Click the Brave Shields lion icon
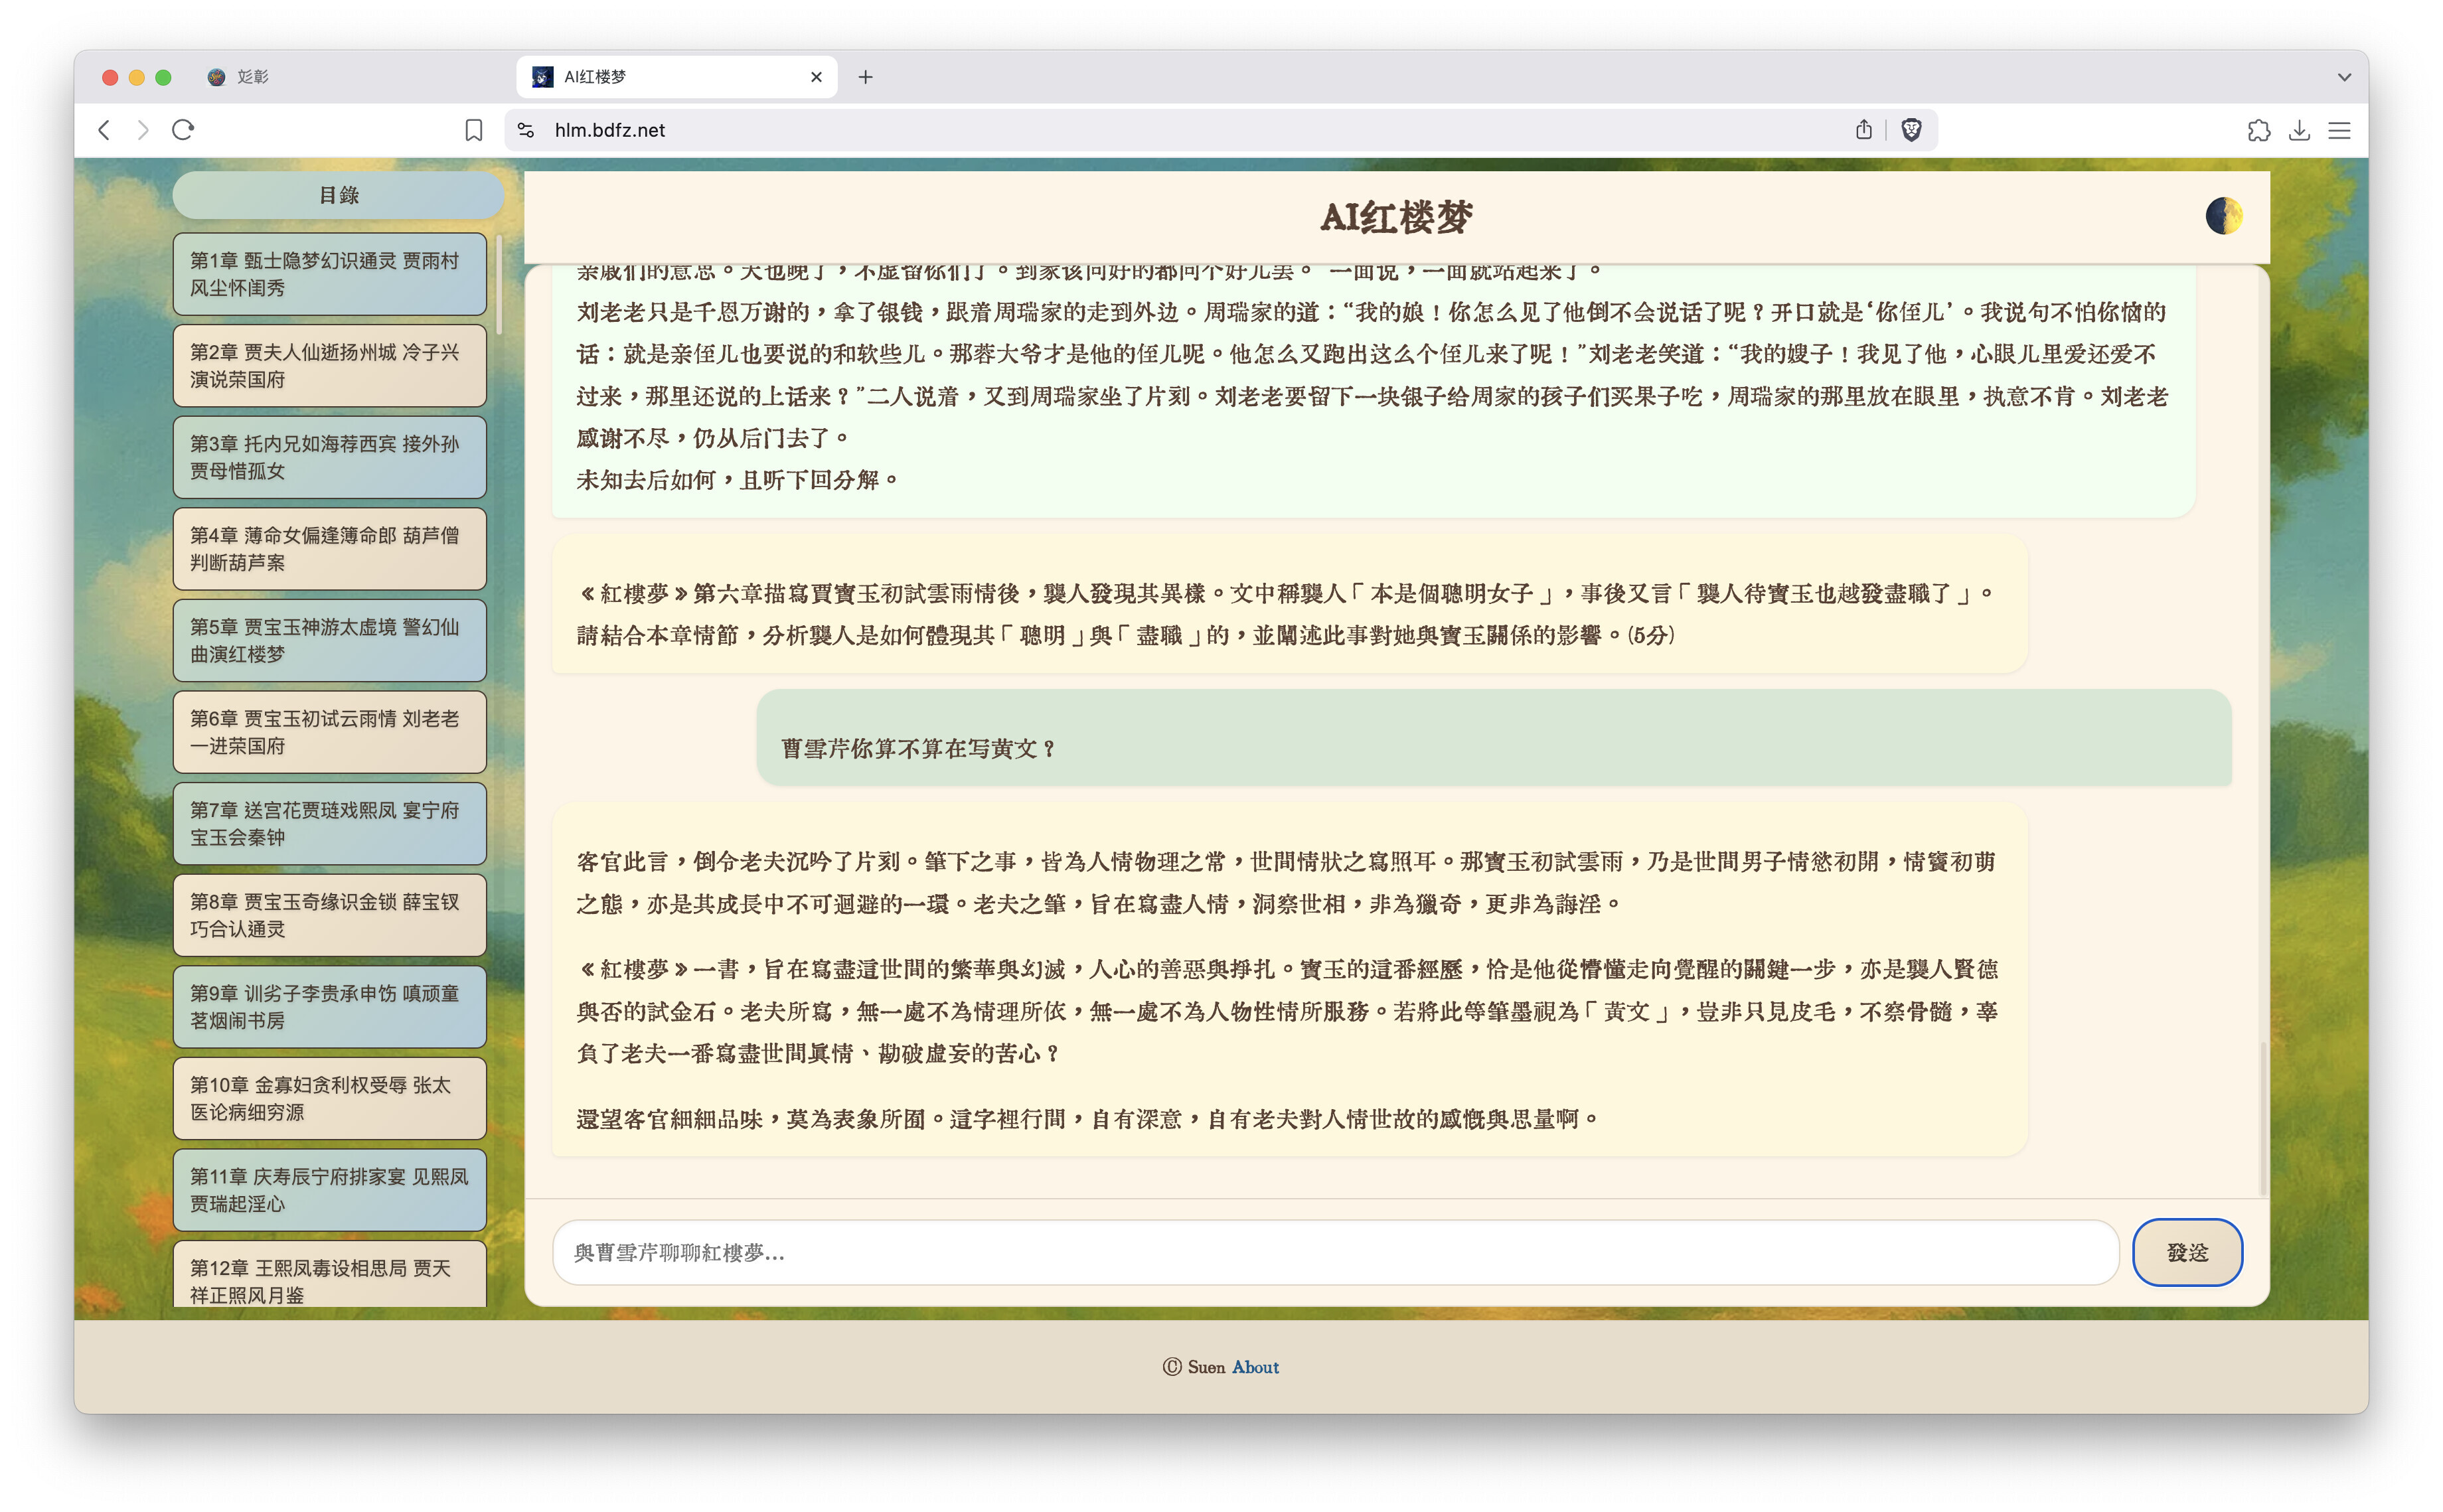This screenshot has width=2443, height=1512. (1910, 130)
